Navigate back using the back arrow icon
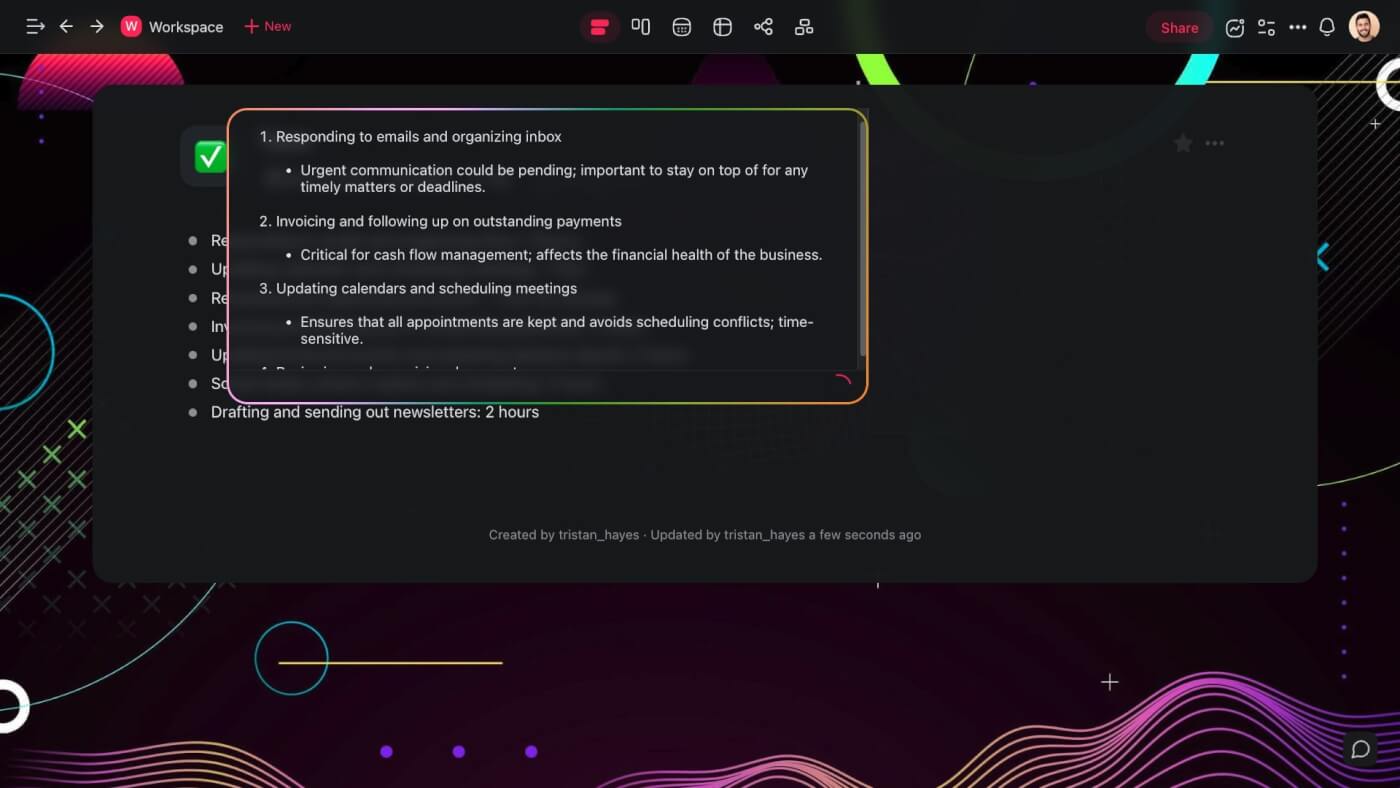This screenshot has width=1400, height=788. coord(66,26)
